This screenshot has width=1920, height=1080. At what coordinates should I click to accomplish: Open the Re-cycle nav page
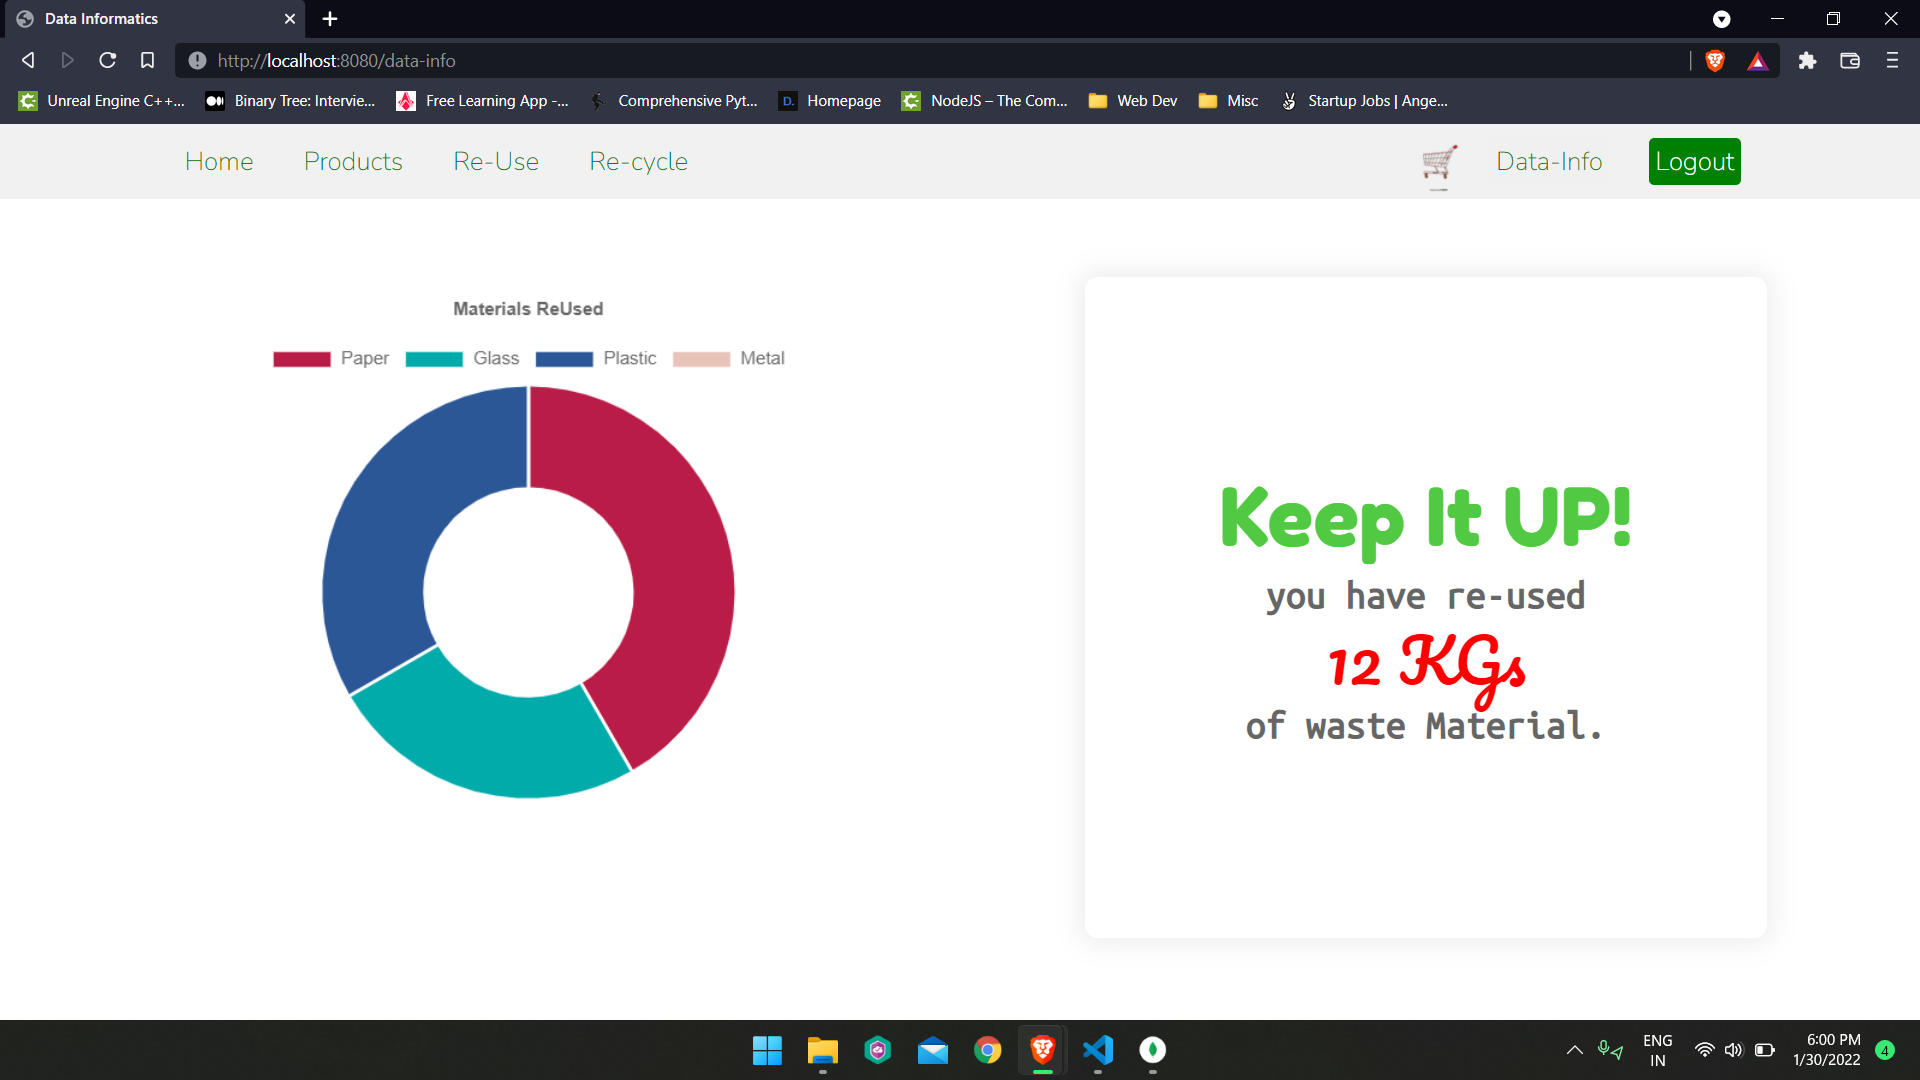pyautogui.click(x=638, y=162)
